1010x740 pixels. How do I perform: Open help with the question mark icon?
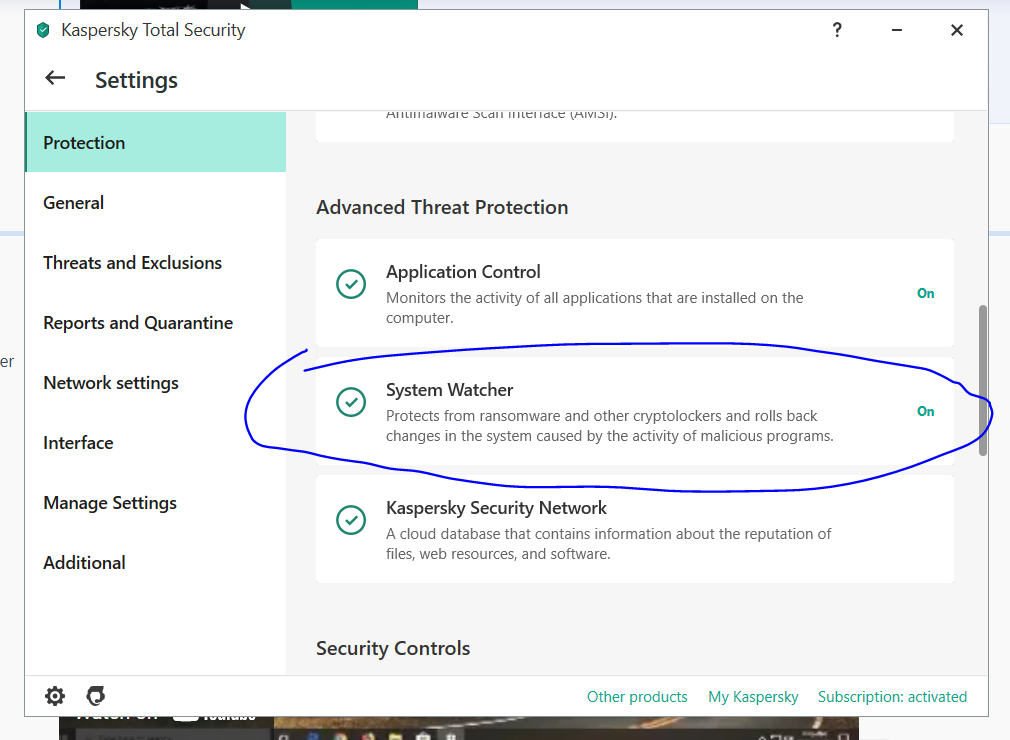pos(837,30)
